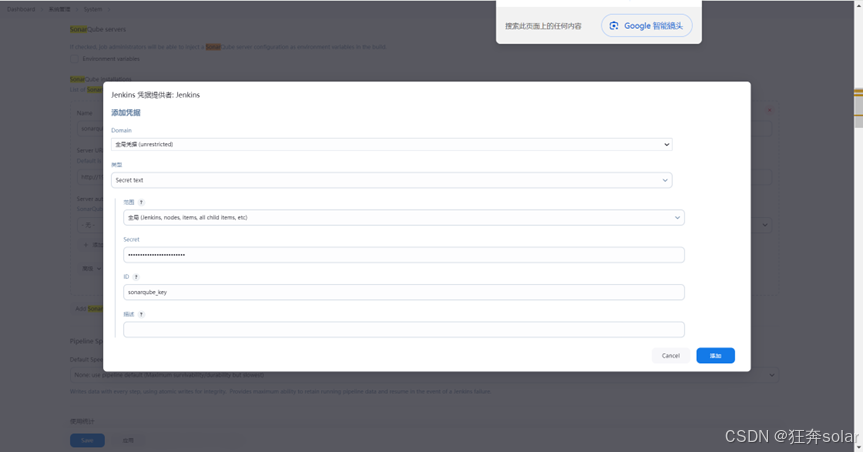
Task: Open System breadcrumb
Action: pos(92,9)
